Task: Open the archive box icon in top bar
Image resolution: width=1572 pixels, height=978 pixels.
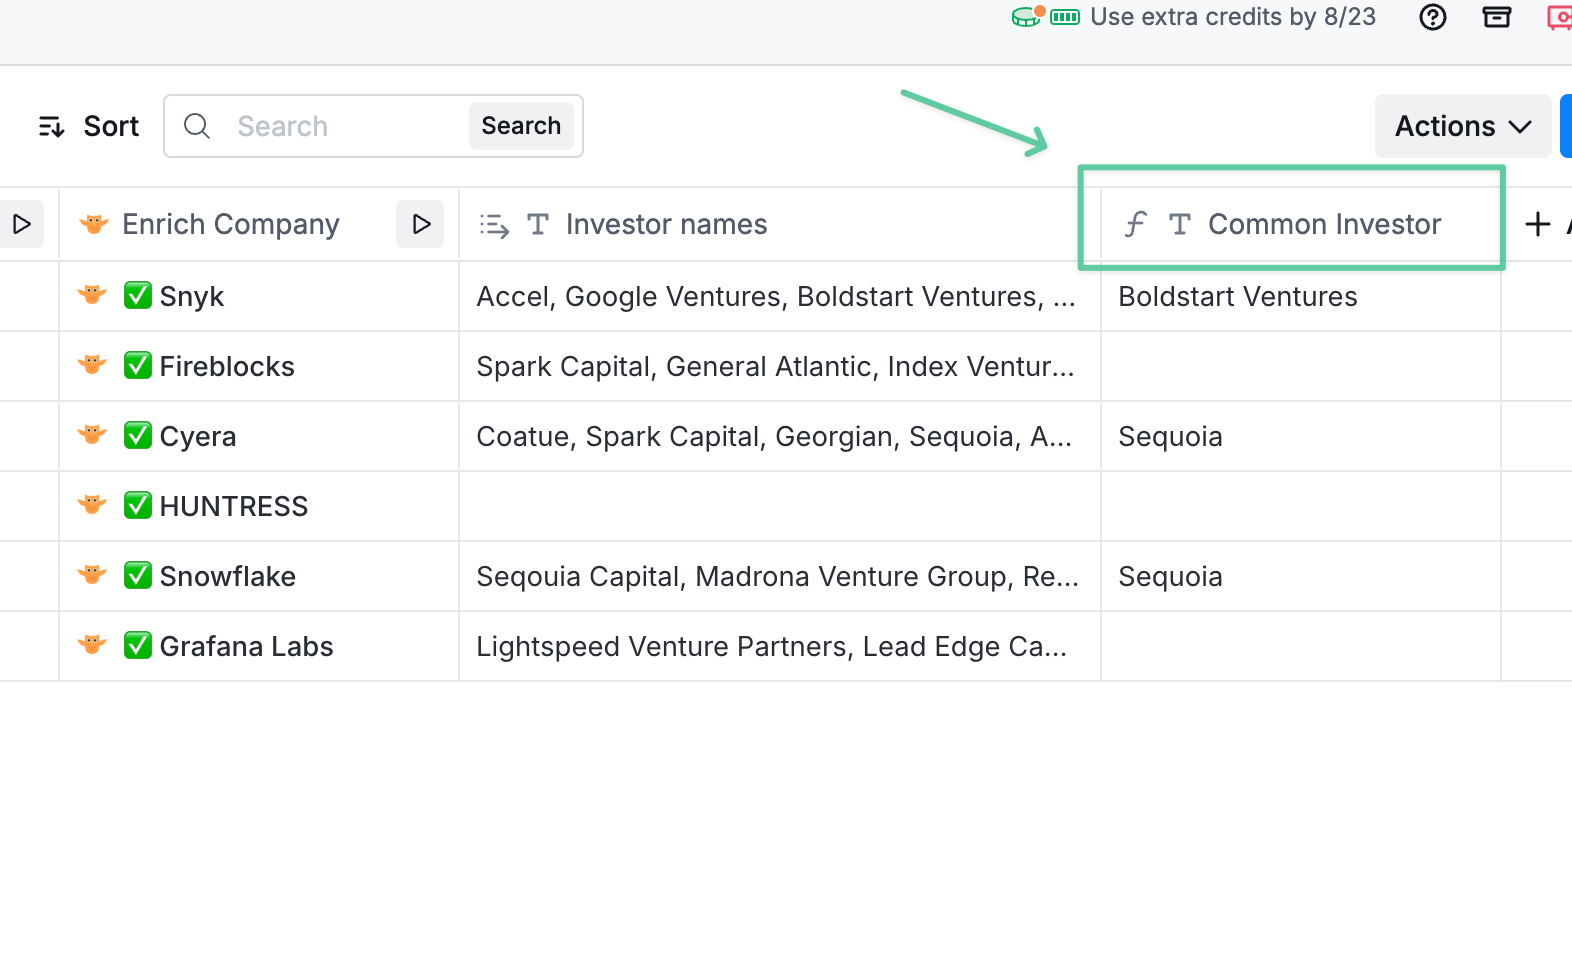Action: pos(1497,17)
